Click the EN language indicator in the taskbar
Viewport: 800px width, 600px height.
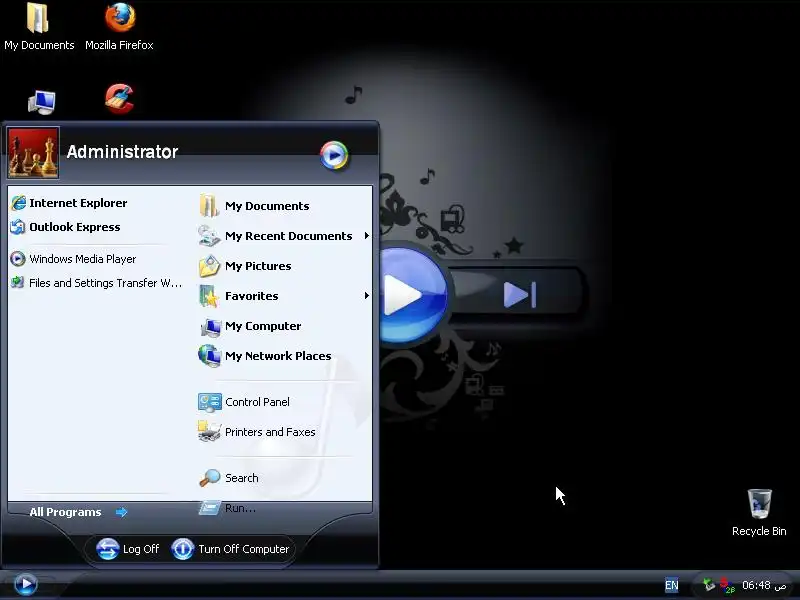point(671,585)
